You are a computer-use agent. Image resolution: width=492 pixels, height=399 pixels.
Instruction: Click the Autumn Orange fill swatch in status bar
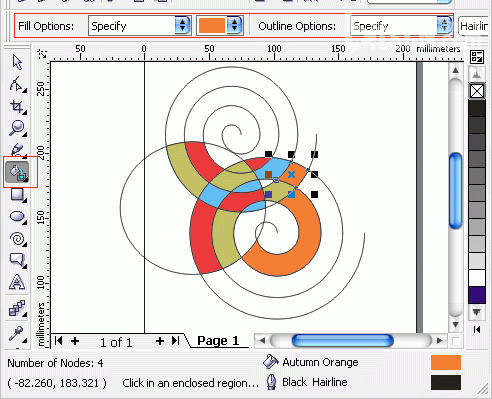click(x=446, y=362)
